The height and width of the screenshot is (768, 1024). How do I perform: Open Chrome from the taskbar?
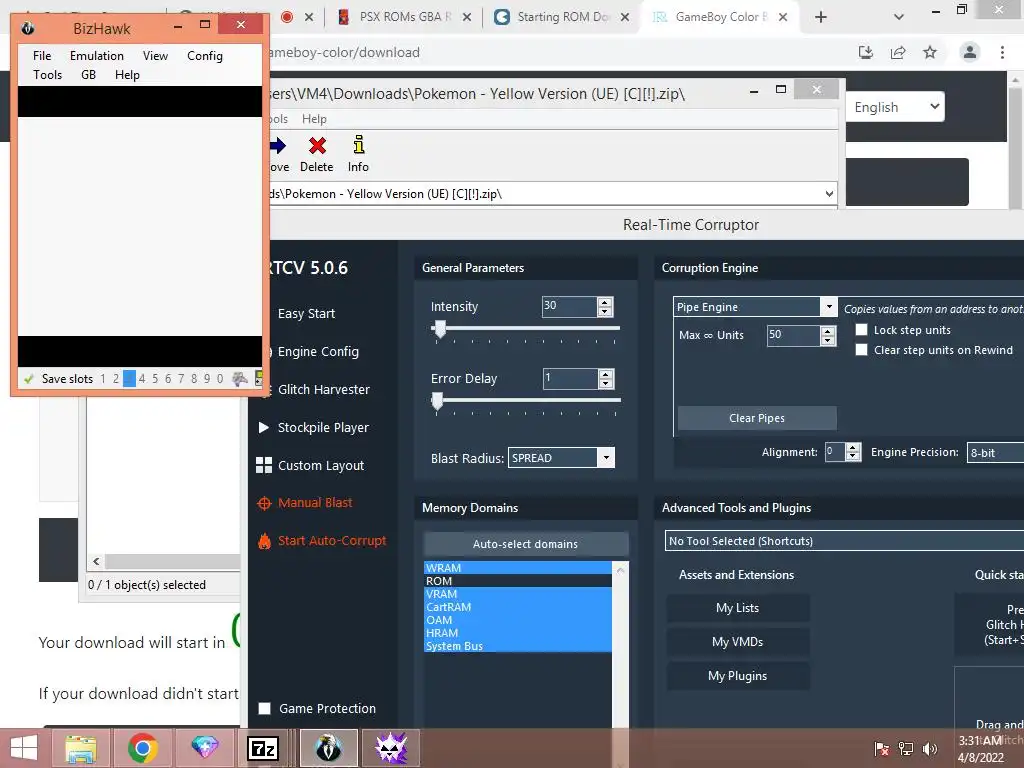[142, 748]
